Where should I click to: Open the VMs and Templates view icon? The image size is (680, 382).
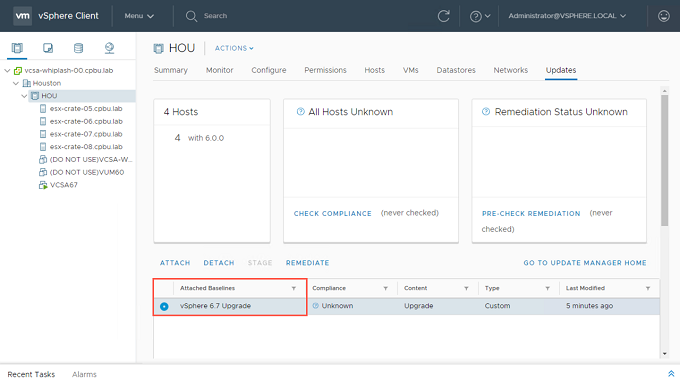click(48, 48)
